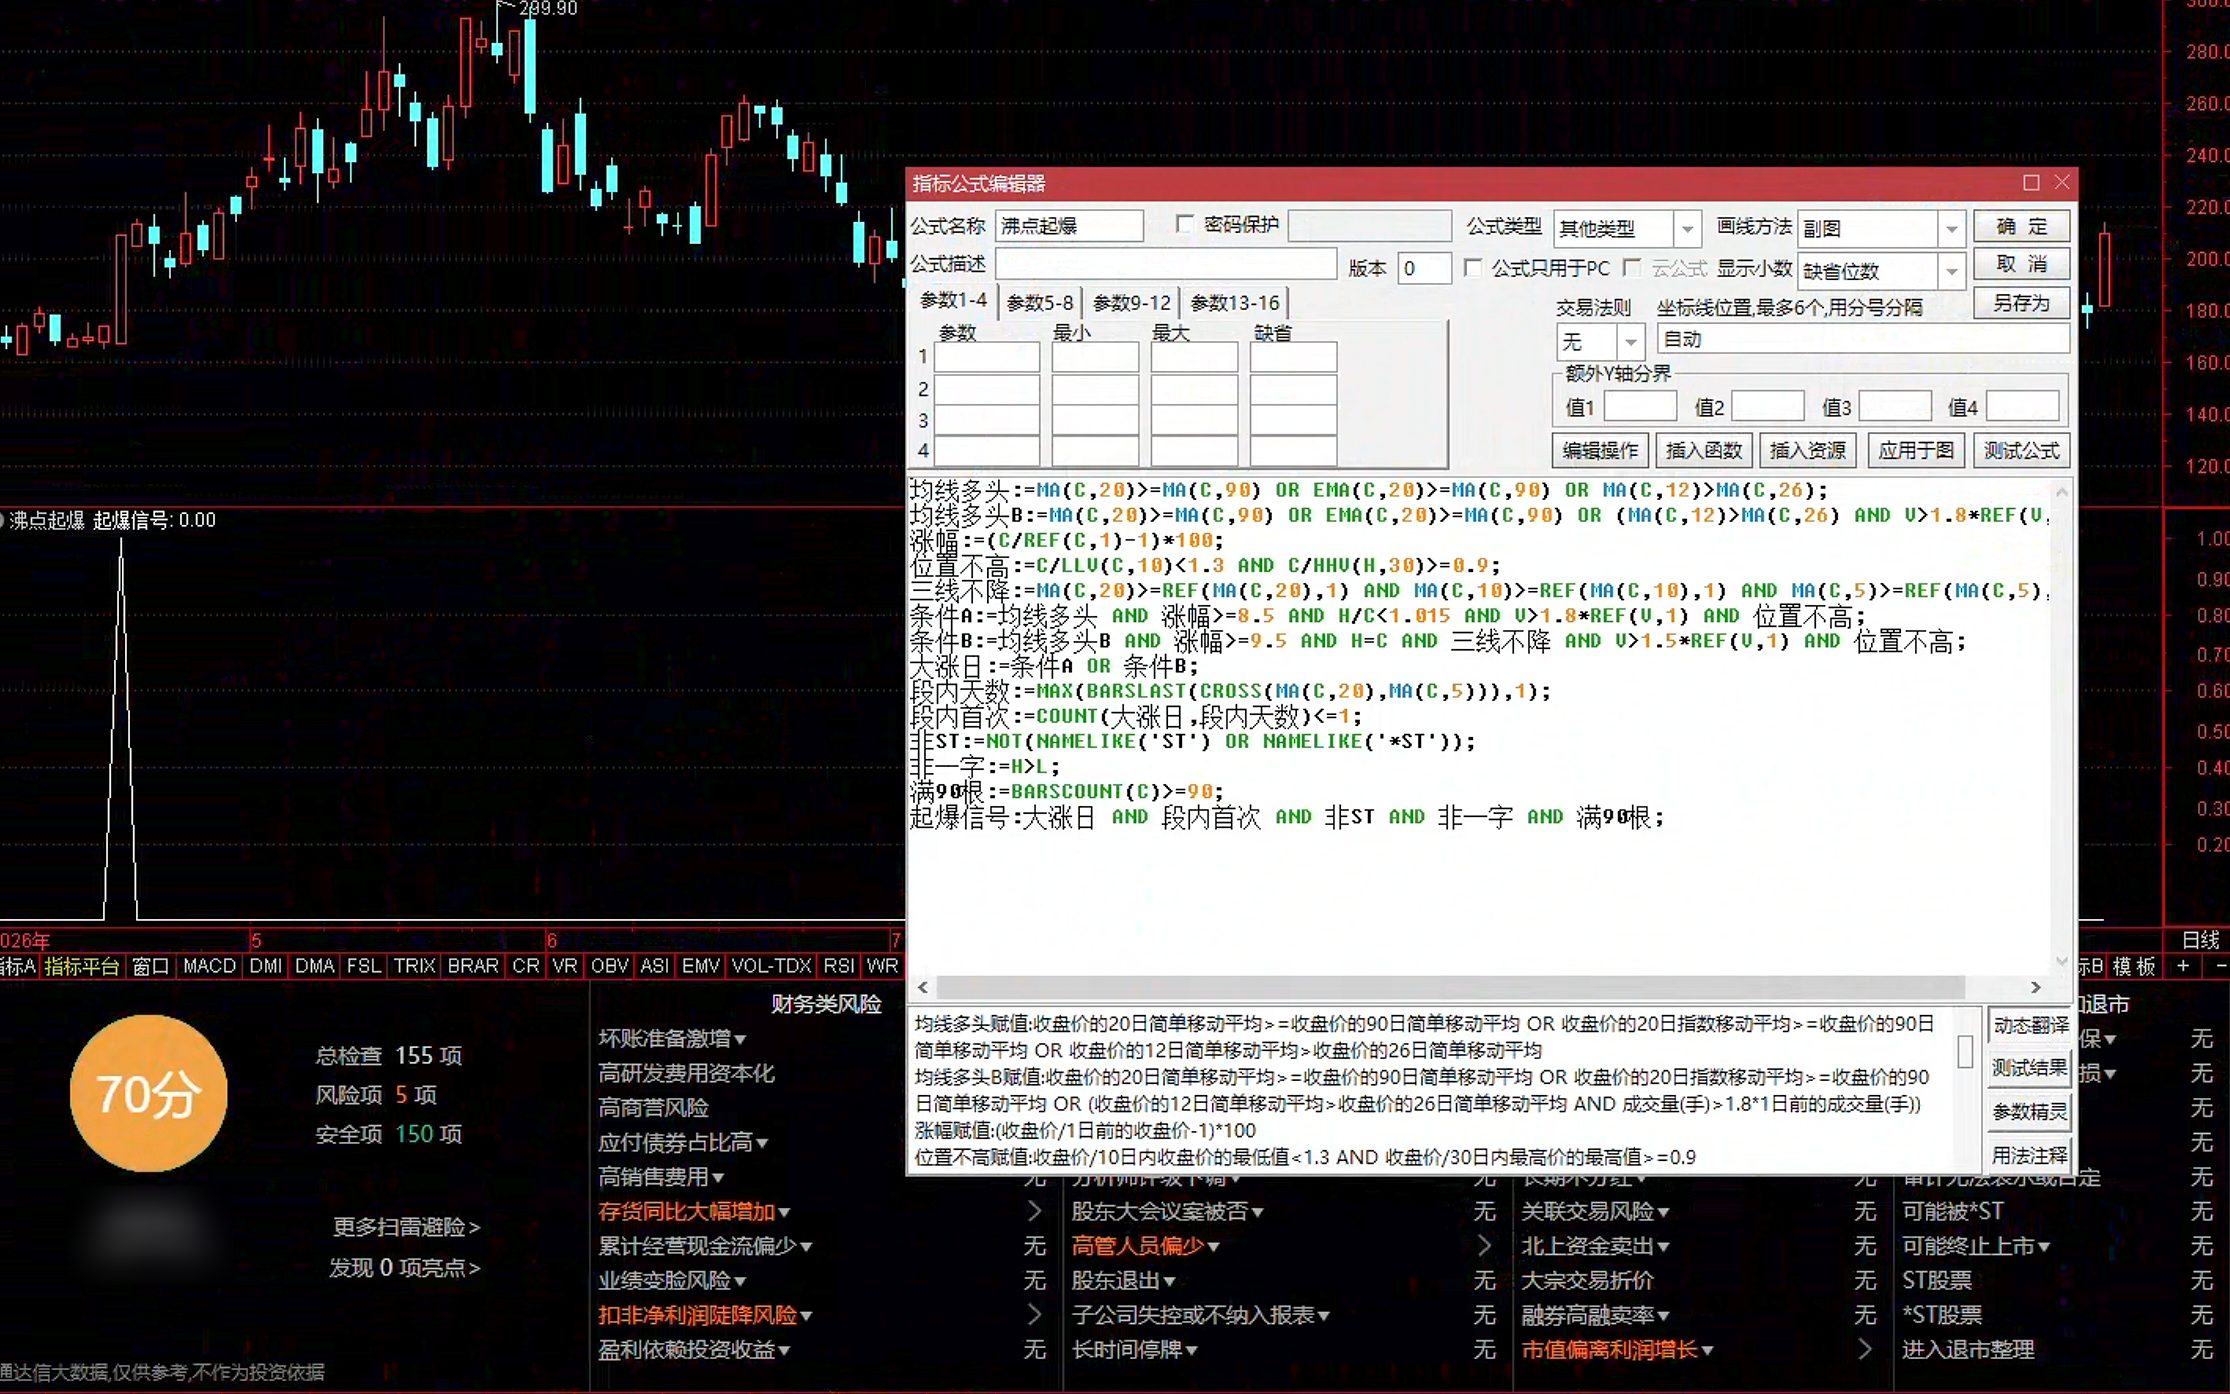Select MACD indicator tab

point(209,966)
